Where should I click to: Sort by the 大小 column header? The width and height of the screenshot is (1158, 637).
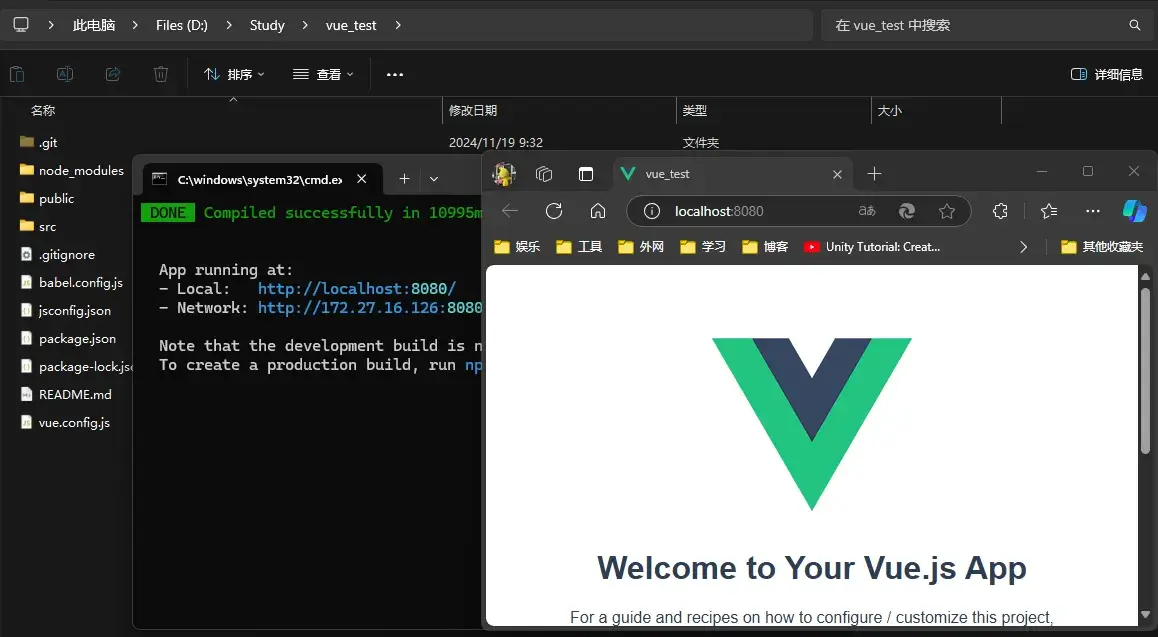[x=889, y=110]
